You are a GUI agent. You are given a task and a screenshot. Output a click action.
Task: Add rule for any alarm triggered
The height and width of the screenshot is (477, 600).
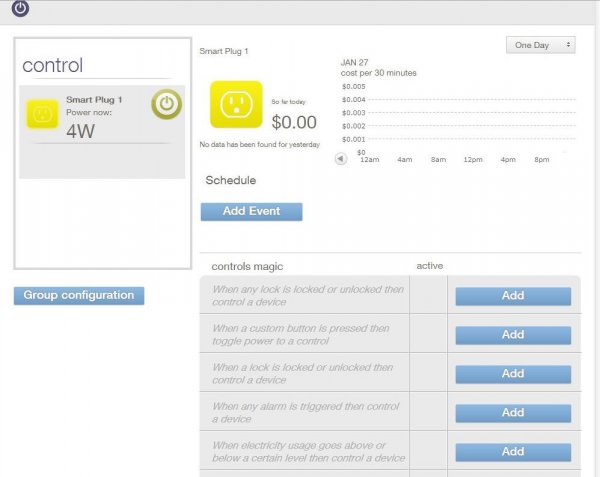tap(512, 413)
